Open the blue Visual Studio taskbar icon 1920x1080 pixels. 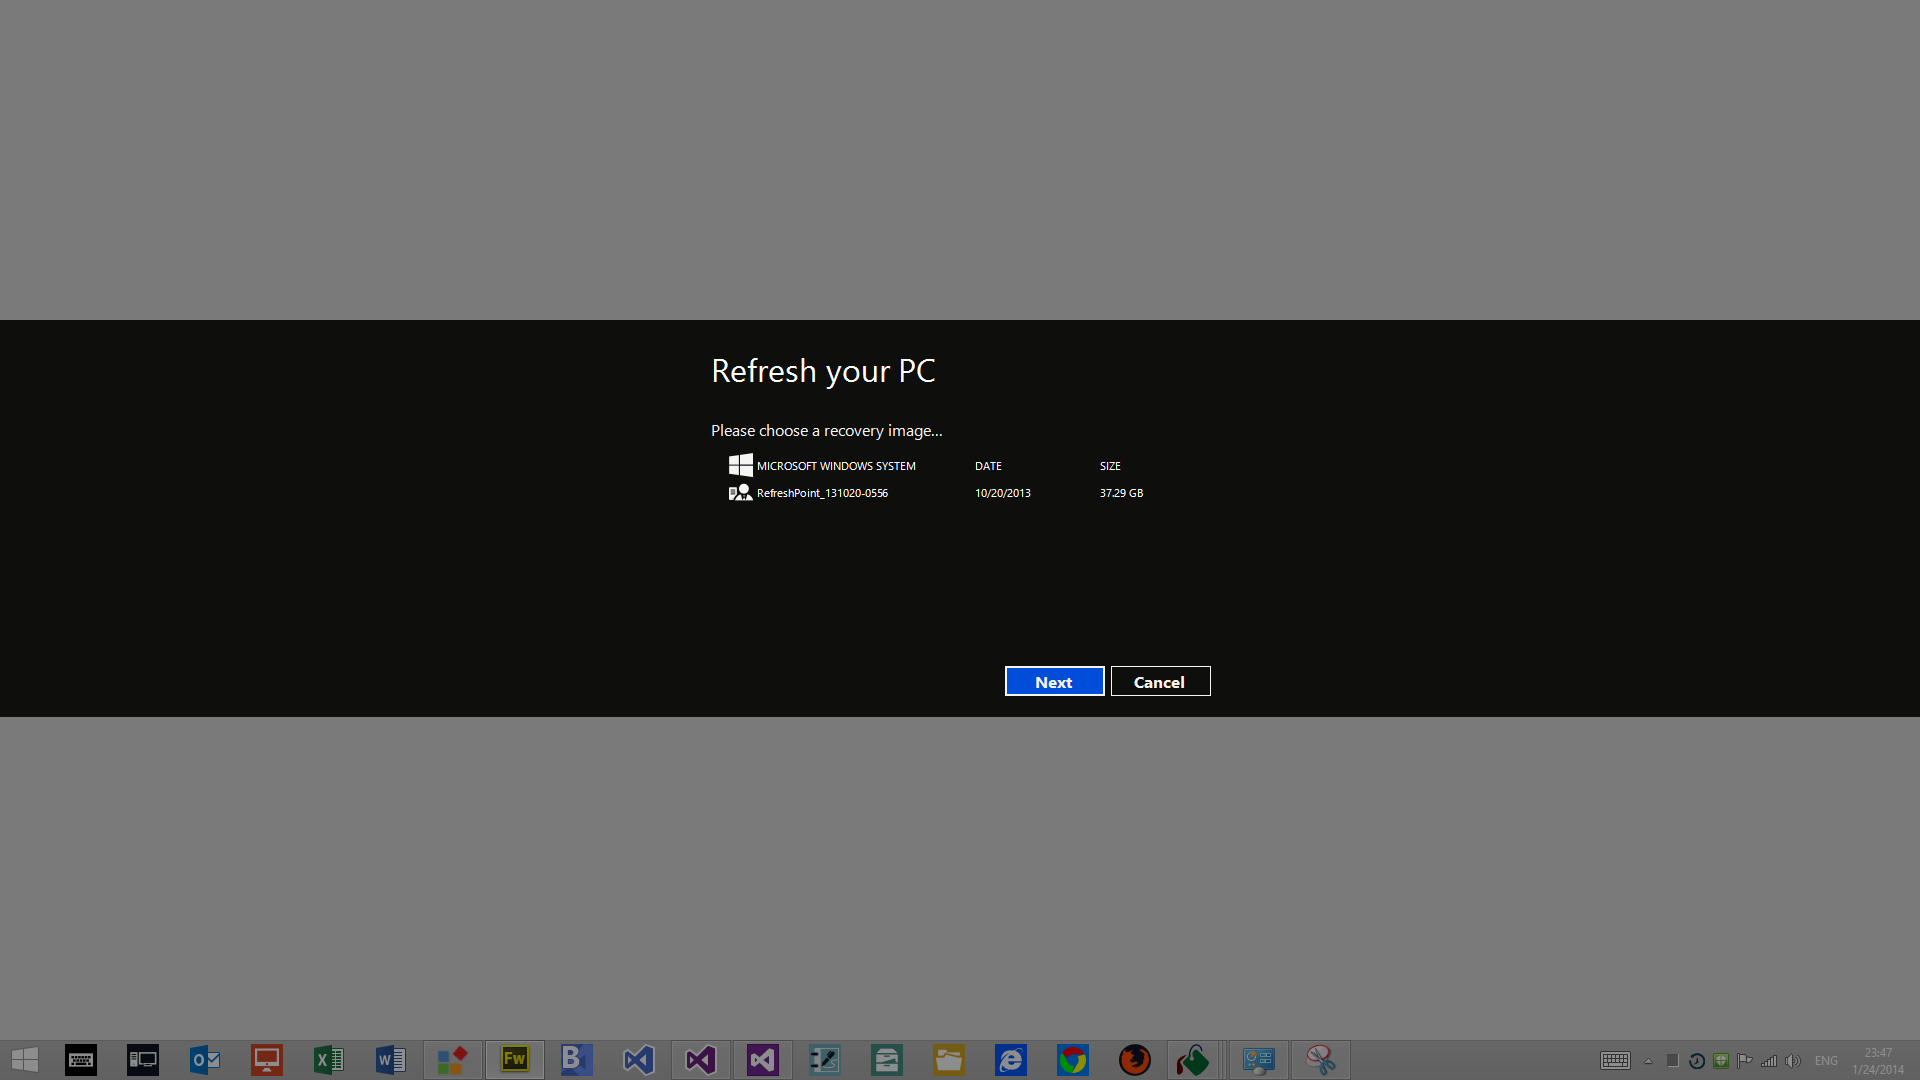click(639, 1060)
